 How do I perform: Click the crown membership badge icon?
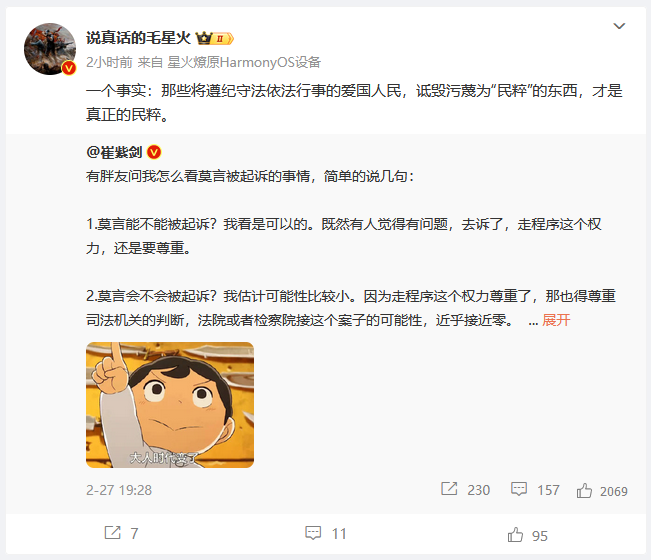coord(204,38)
